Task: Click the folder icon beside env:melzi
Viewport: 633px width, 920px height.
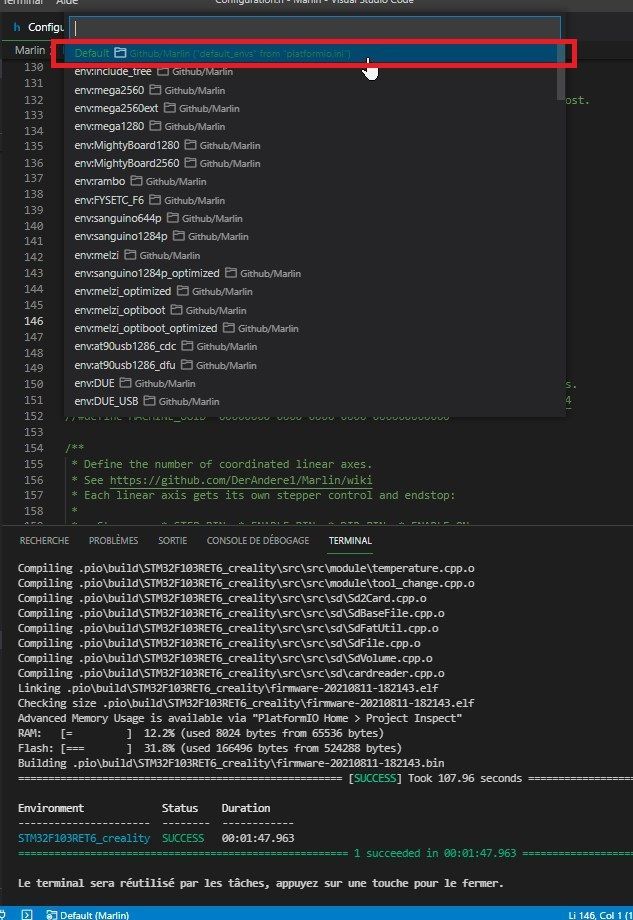Action: tap(130, 255)
